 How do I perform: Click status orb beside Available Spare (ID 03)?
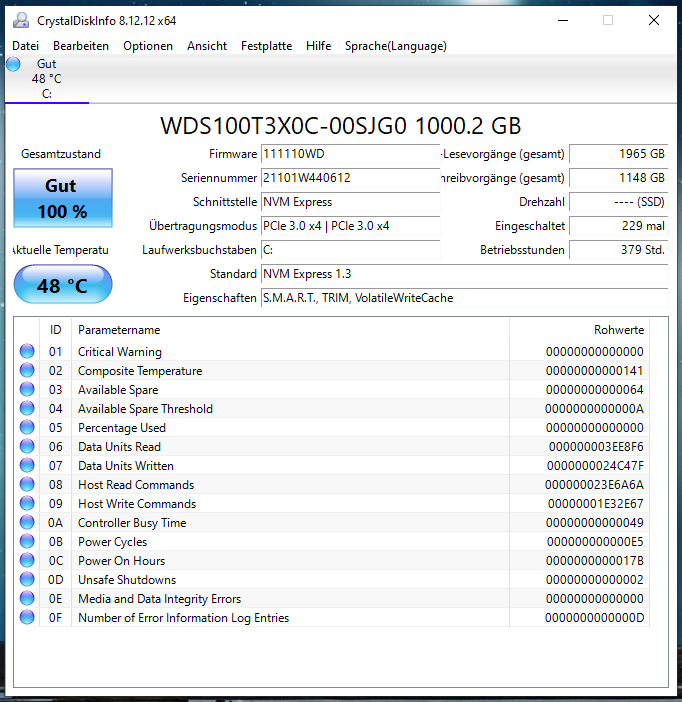pyautogui.click(x=27, y=389)
